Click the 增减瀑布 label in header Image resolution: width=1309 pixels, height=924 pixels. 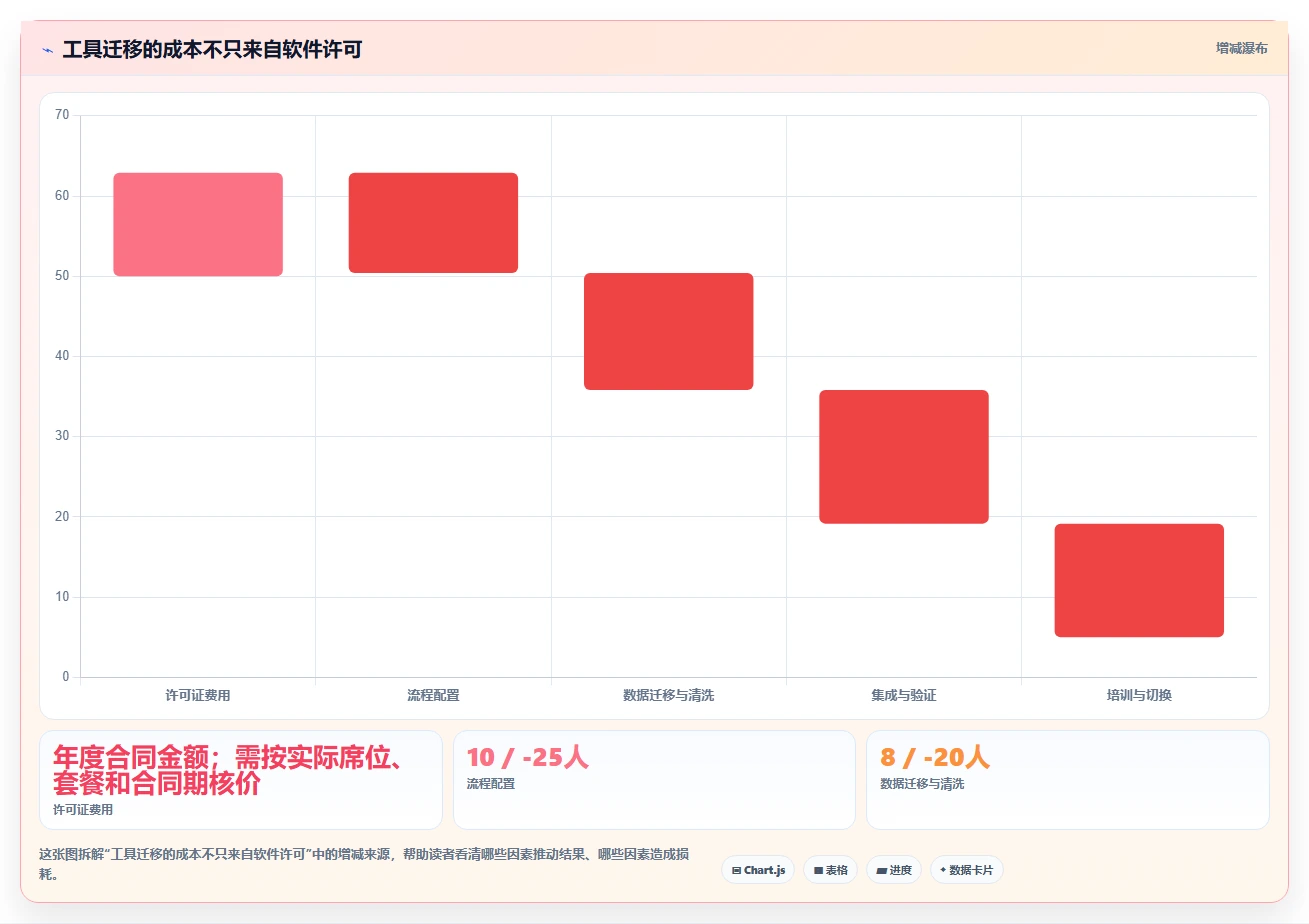1242,48
